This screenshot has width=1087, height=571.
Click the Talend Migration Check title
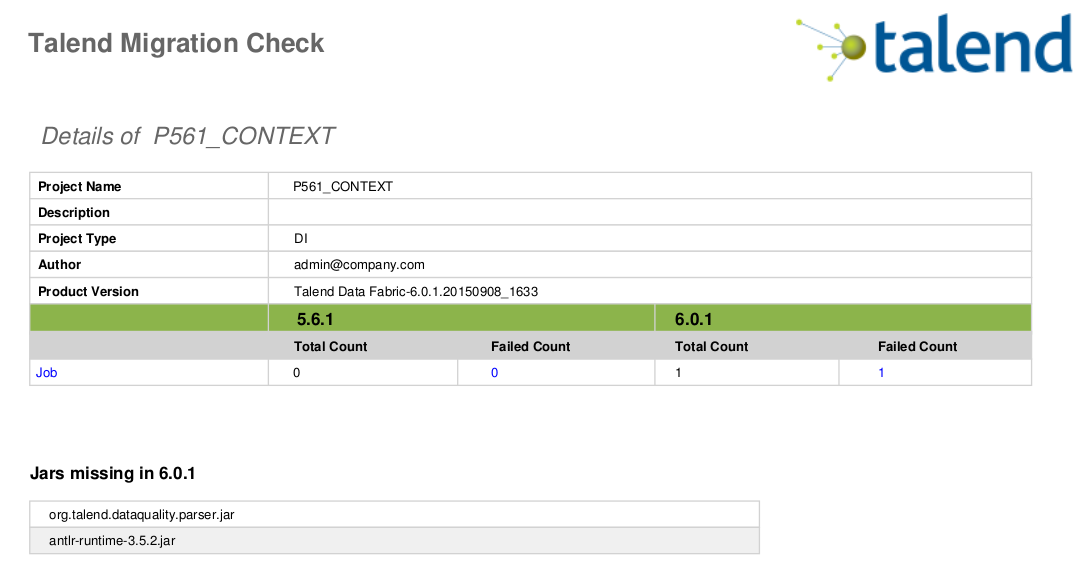(x=176, y=43)
